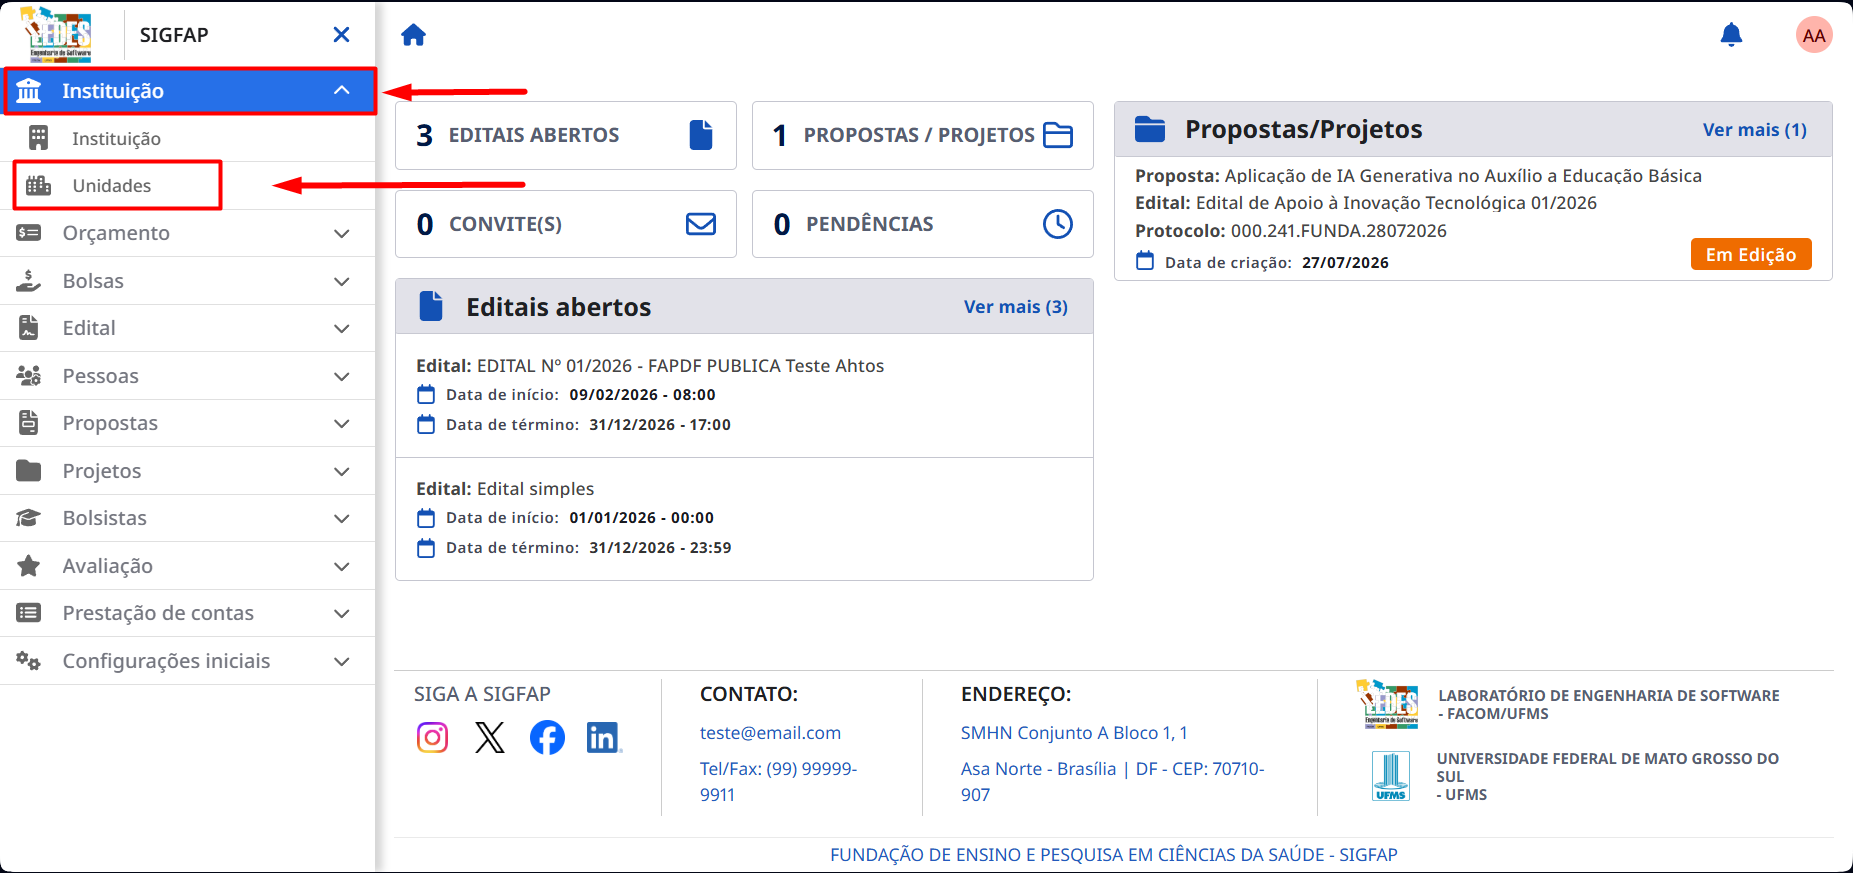Expand the Projetos sidebar menu
Image resolution: width=1853 pixels, height=873 pixels.
click(x=188, y=471)
